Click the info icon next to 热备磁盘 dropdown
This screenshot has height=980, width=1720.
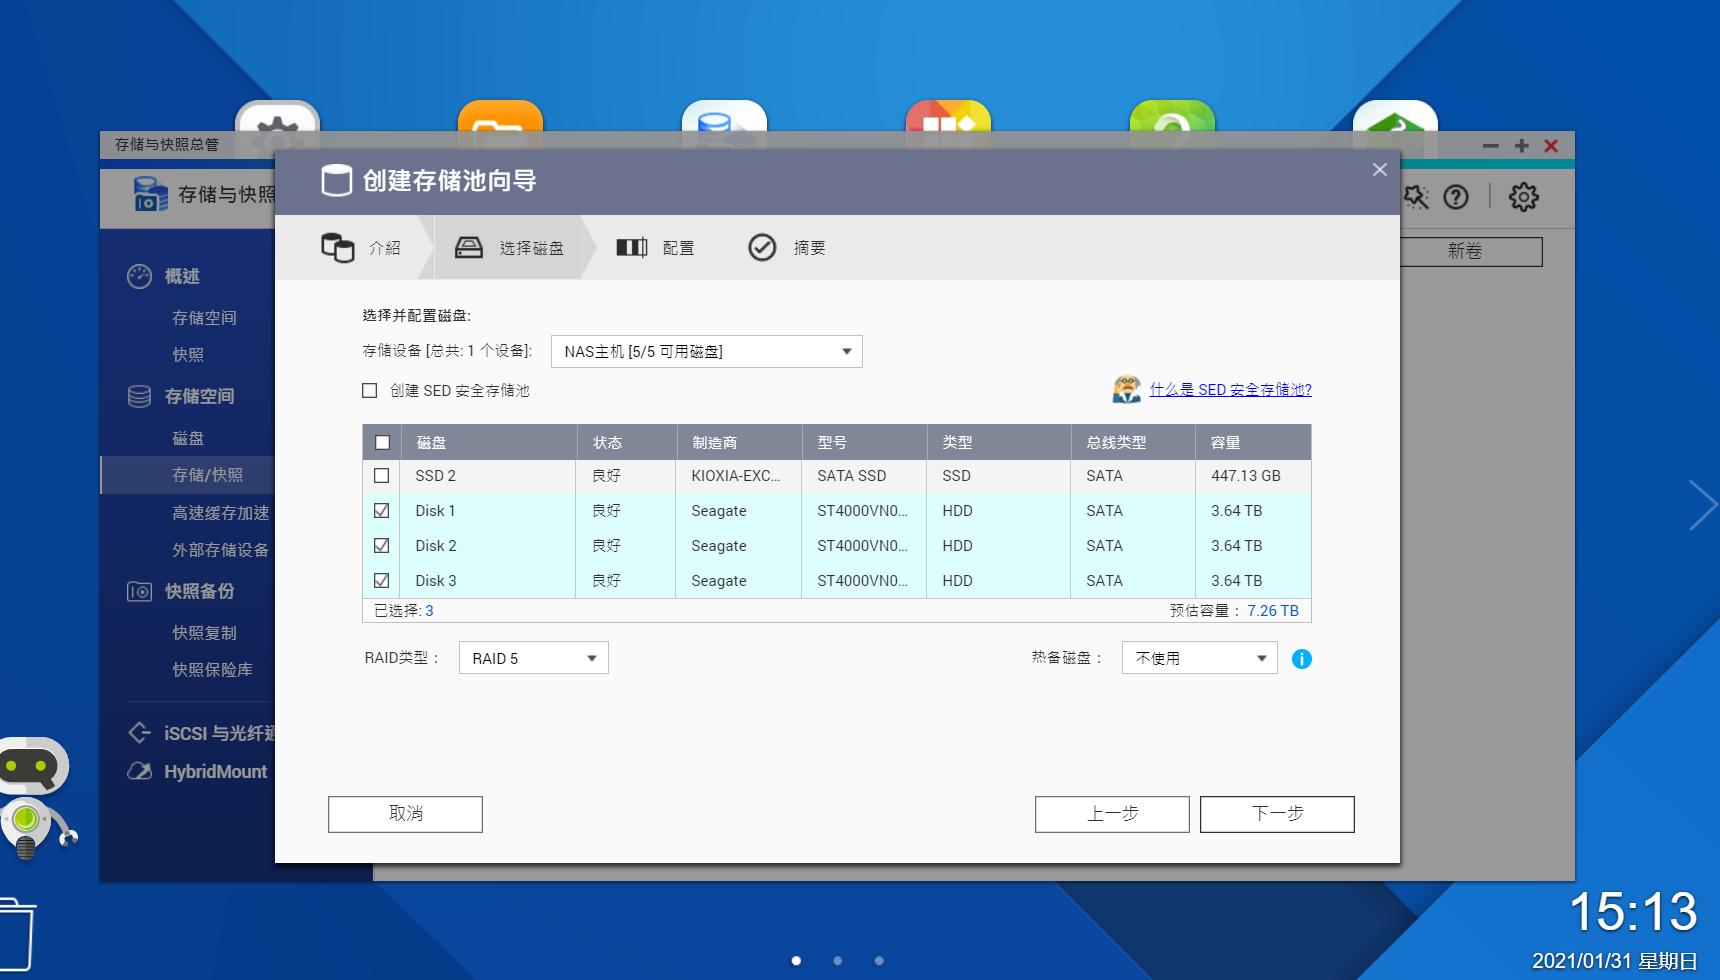tap(1301, 658)
